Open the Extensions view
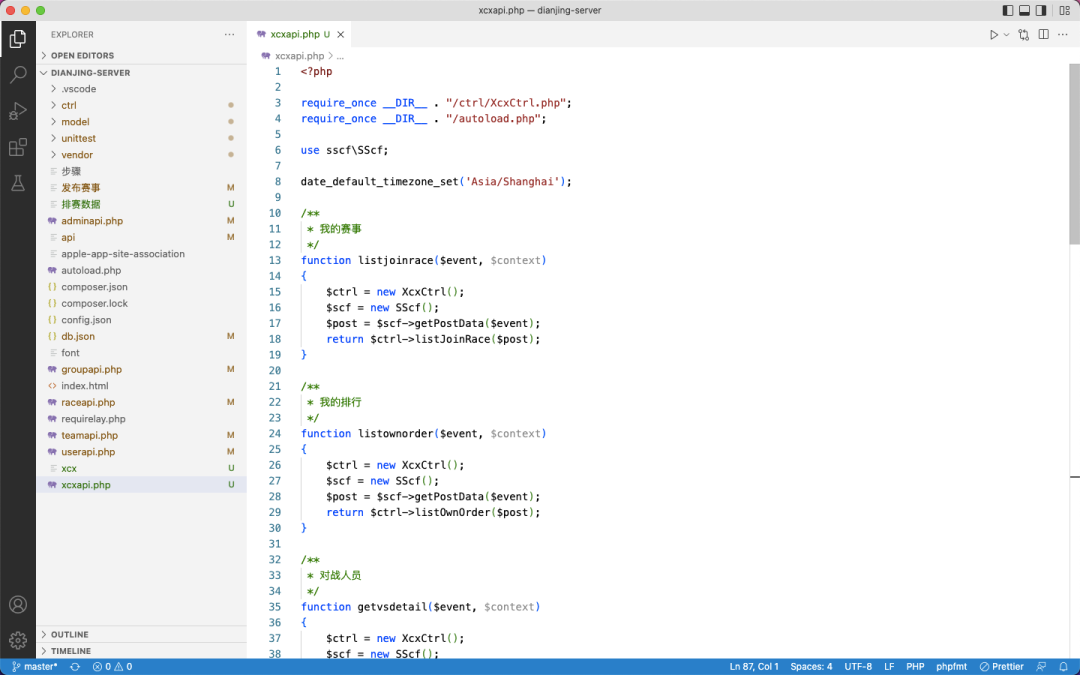The height and width of the screenshot is (675, 1080). [18, 147]
